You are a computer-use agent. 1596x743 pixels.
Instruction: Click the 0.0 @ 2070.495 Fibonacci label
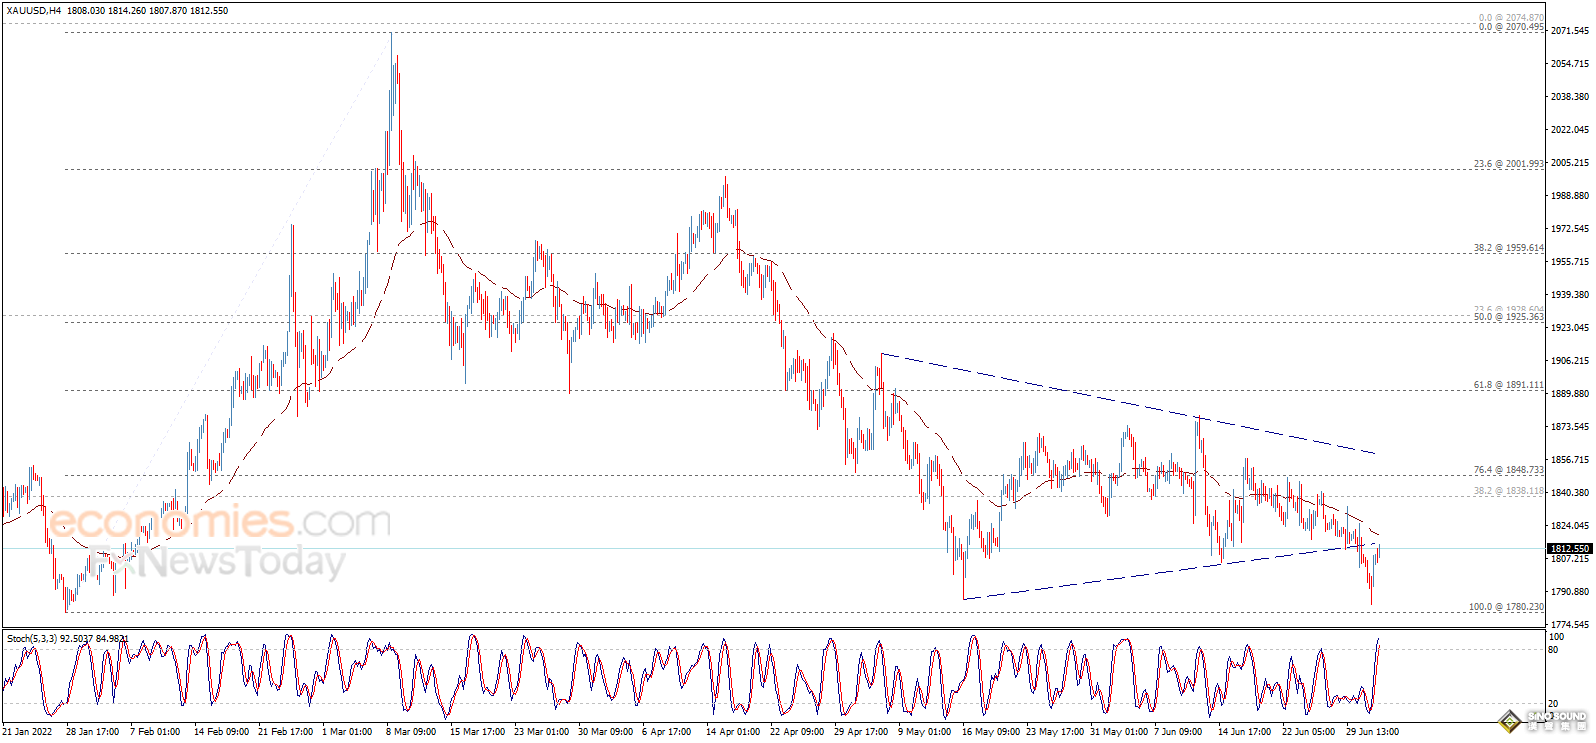click(1511, 27)
